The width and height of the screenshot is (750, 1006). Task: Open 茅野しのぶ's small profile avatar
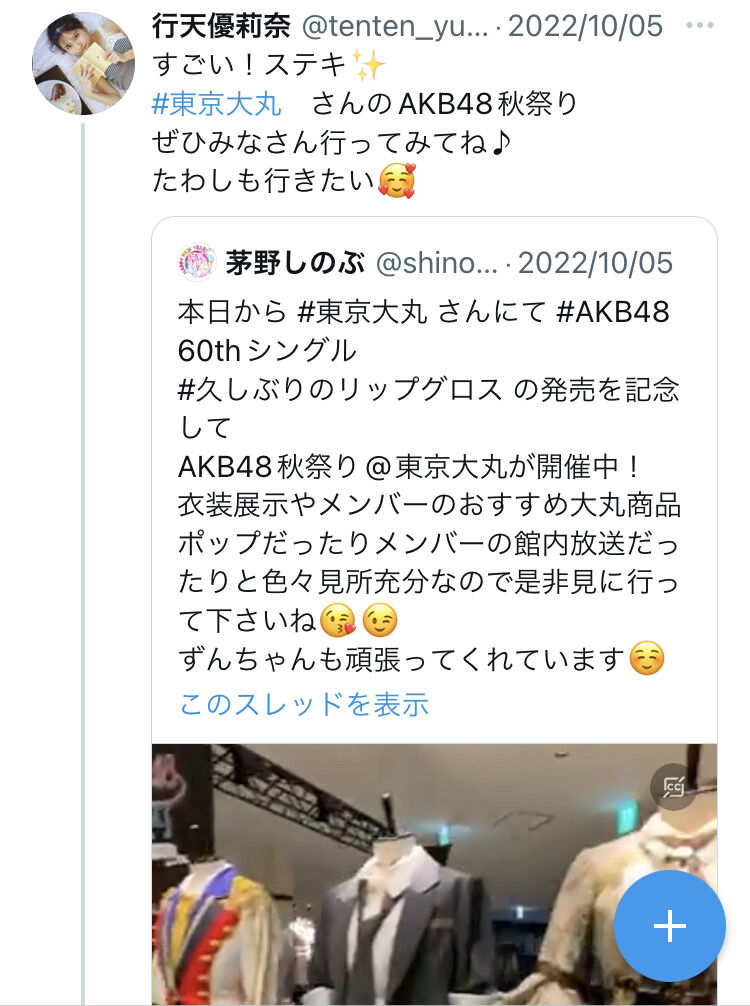click(196, 262)
